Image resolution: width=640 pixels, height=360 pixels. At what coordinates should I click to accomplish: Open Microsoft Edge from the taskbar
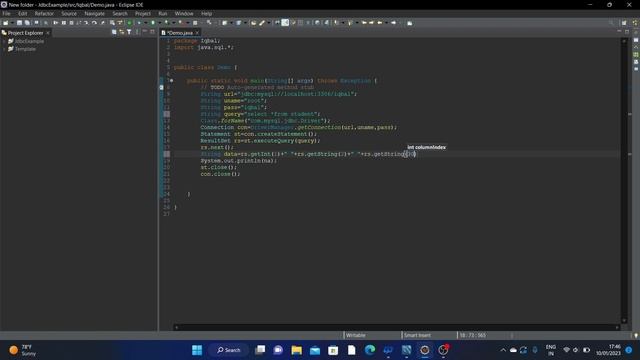[x=370, y=350]
